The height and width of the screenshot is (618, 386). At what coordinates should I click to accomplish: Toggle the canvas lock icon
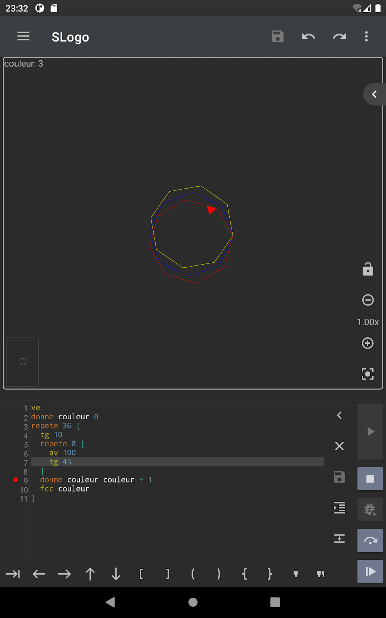pos(367,270)
